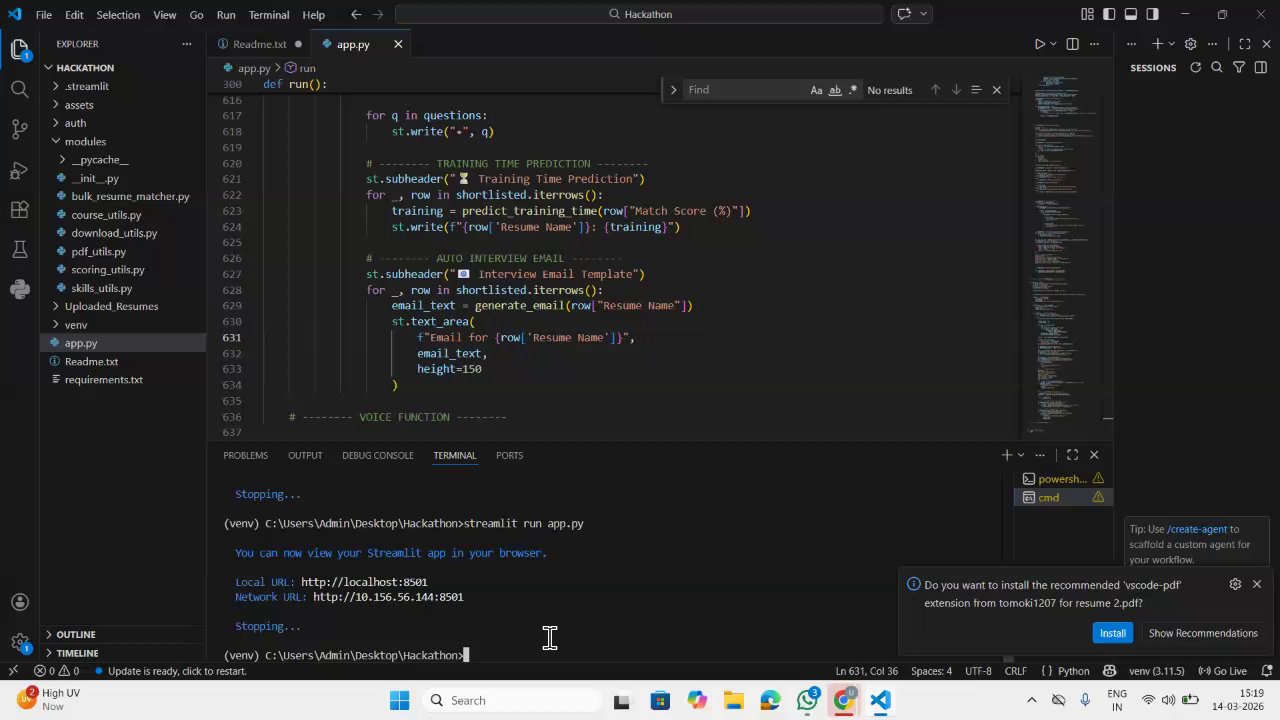
Task: Switch to the DEBUG CONSOLE tab
Action: coord(377,455)
